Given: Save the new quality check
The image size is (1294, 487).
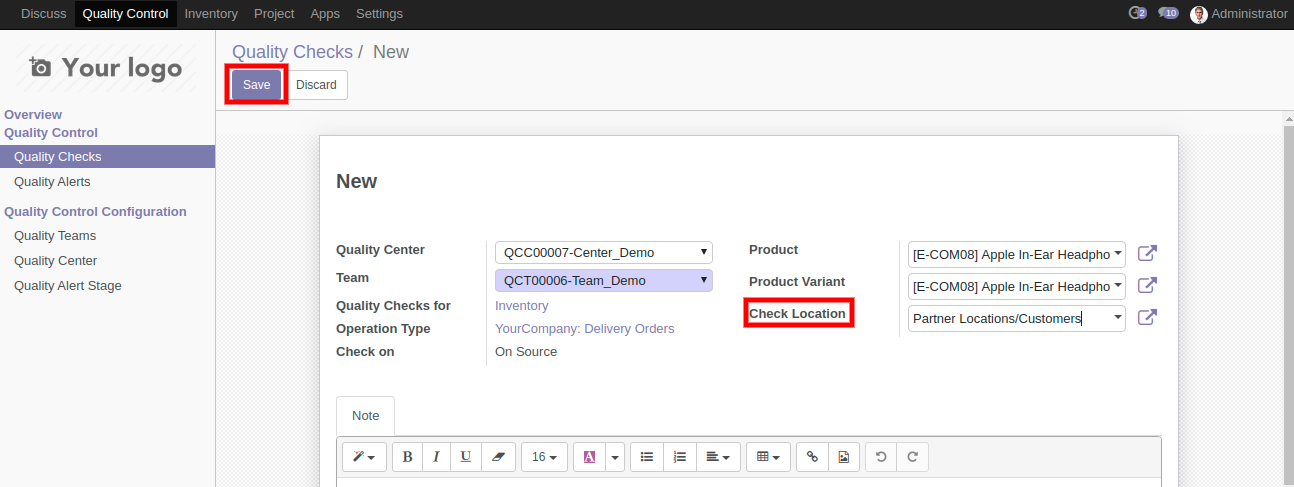Looking at the screenshot, I should 257,85.
